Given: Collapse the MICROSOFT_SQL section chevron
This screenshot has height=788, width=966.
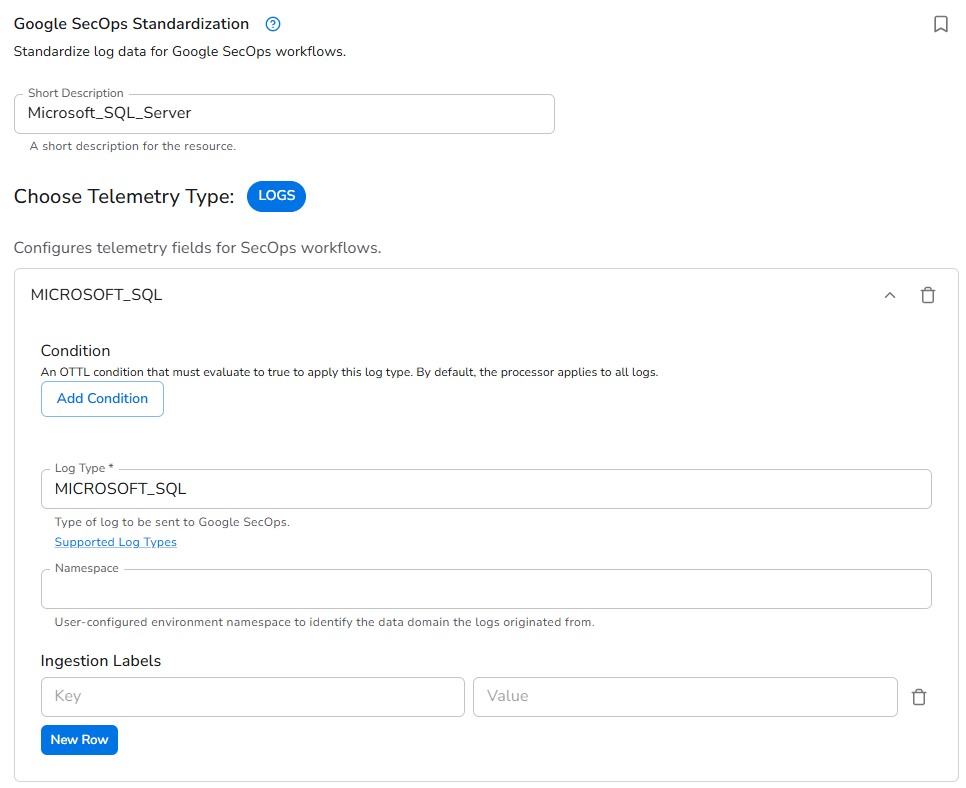Looking at the screenshot, I should 890,295.
